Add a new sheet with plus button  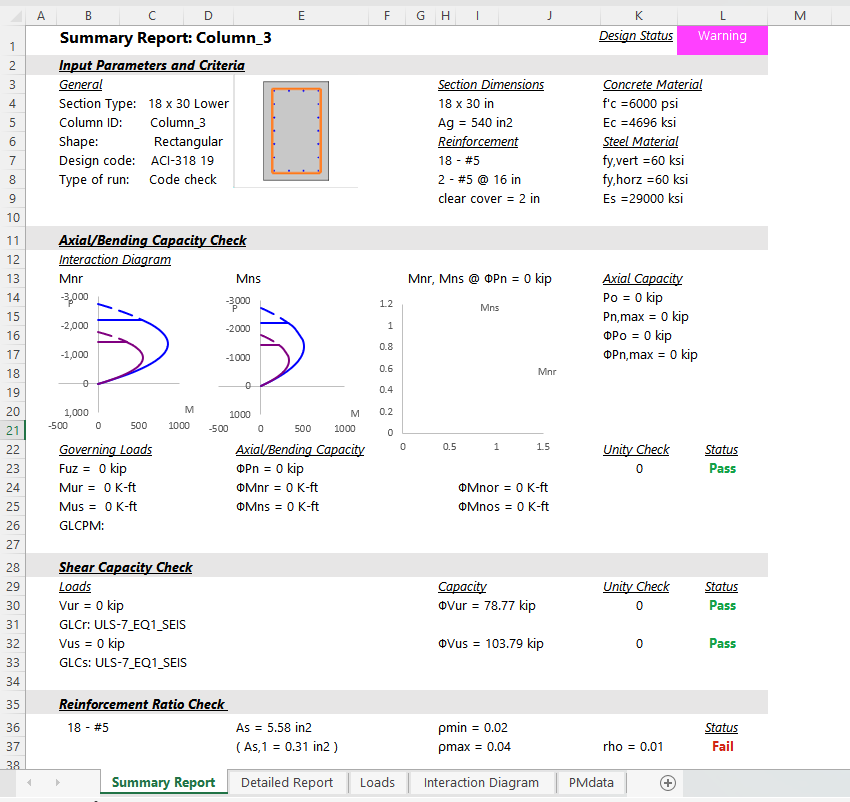tap(668, 783)
